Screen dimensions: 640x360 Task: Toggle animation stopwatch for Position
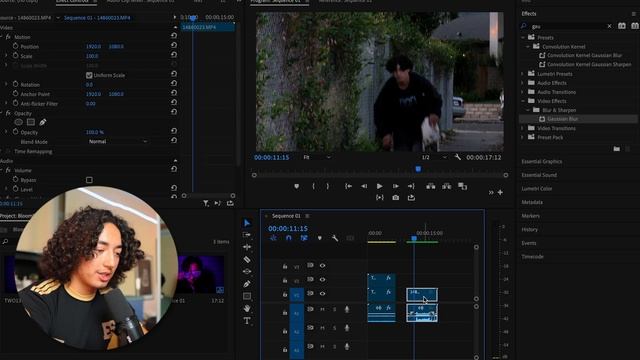[16, 46]
